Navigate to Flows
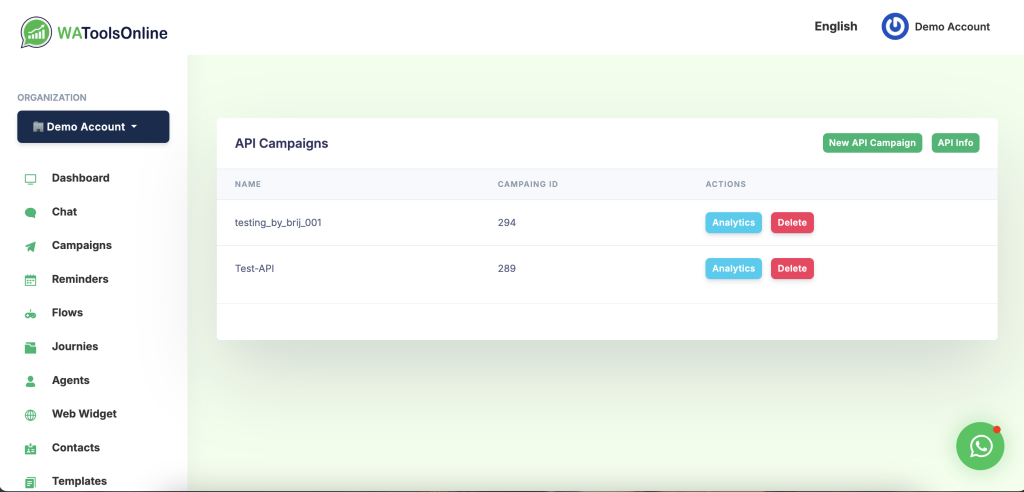This screenshot has height=492, width=1024. (x=67, y=312)
